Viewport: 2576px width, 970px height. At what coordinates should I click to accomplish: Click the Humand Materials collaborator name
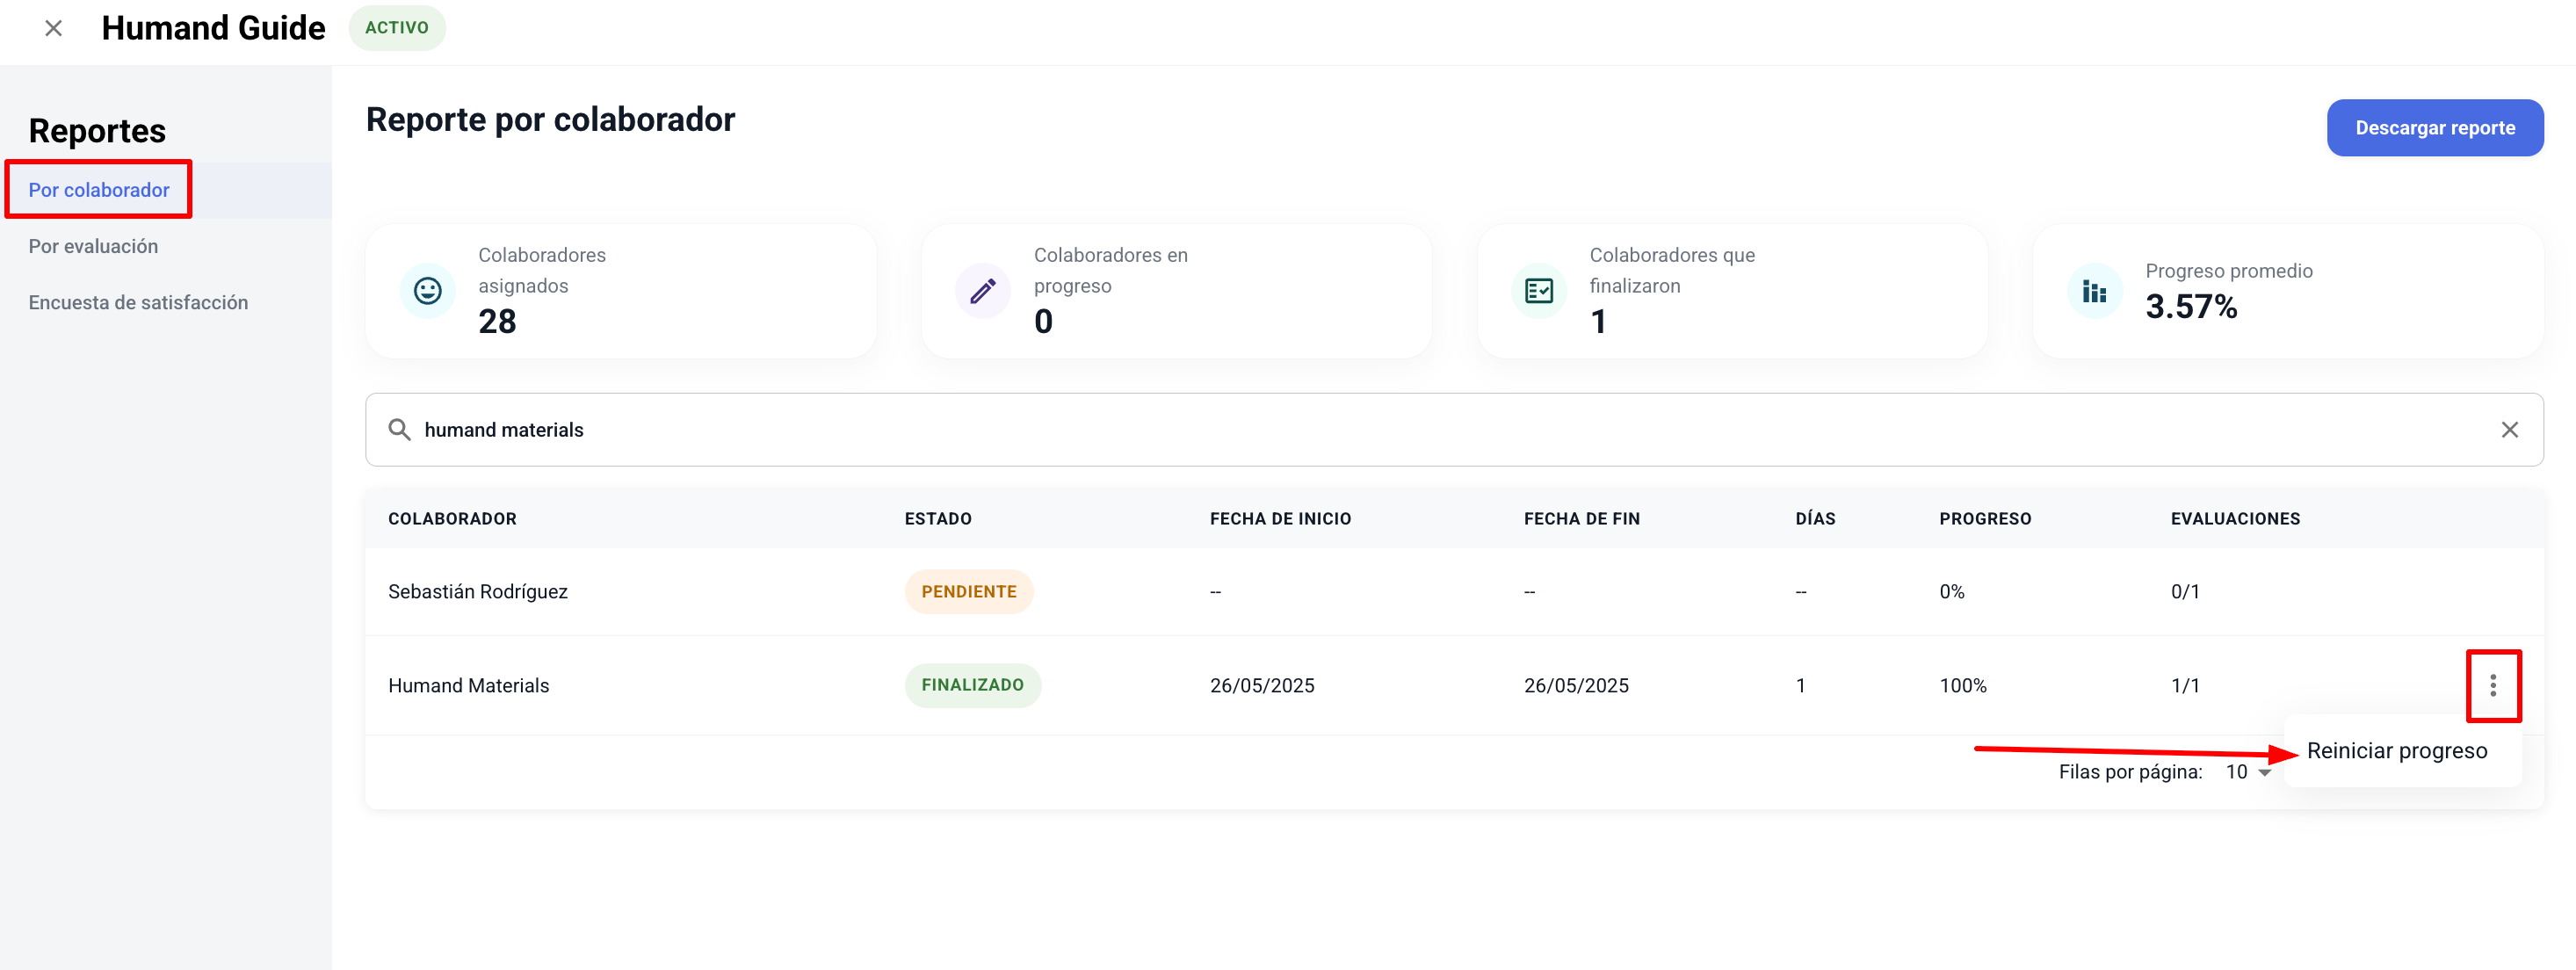tap(468, 685)
